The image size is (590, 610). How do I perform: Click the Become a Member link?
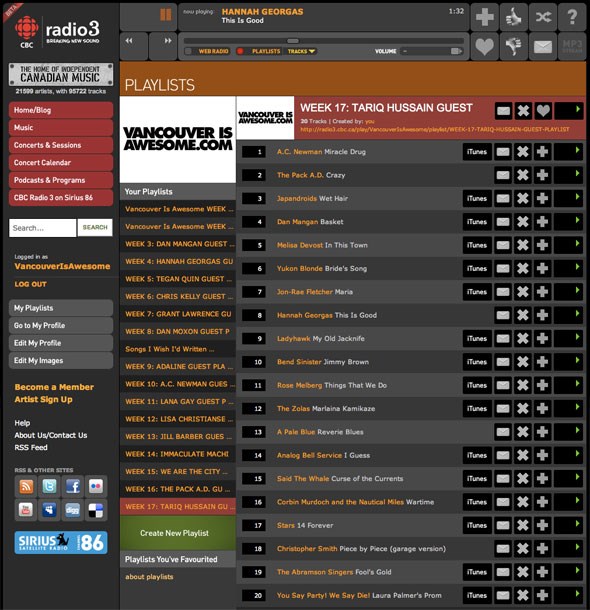(x=54, y=387)
